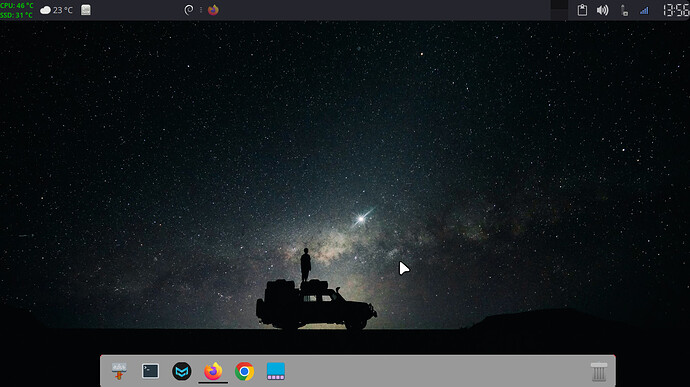This screenshot has width=690, height=387.
Task: Open the blue desktop icon in the dock
Action: coord(276,371)
